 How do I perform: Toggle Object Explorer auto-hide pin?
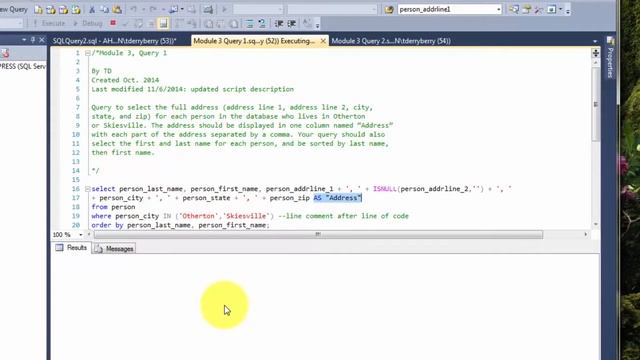[x=33, y=40]
